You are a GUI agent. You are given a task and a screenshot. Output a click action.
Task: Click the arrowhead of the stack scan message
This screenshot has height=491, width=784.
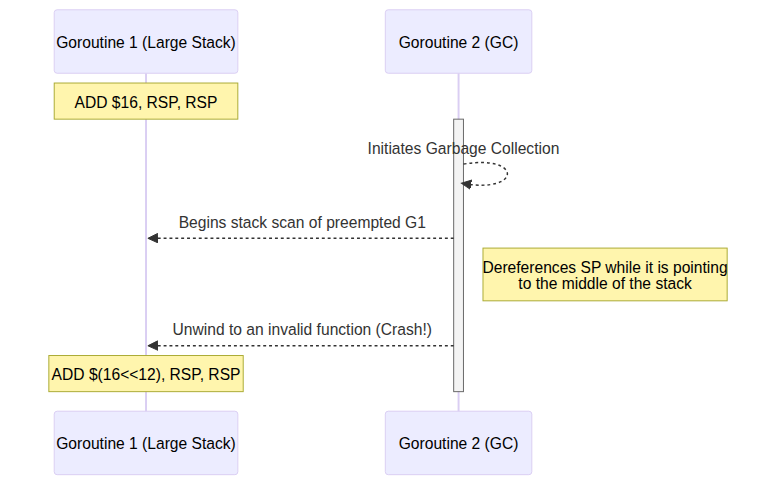pyautogui.click(x=153, y=238)
